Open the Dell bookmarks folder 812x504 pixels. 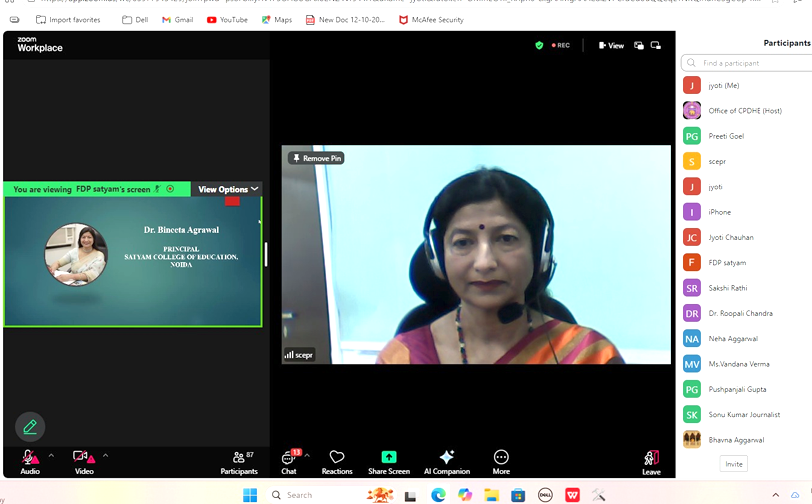(135, 20)
